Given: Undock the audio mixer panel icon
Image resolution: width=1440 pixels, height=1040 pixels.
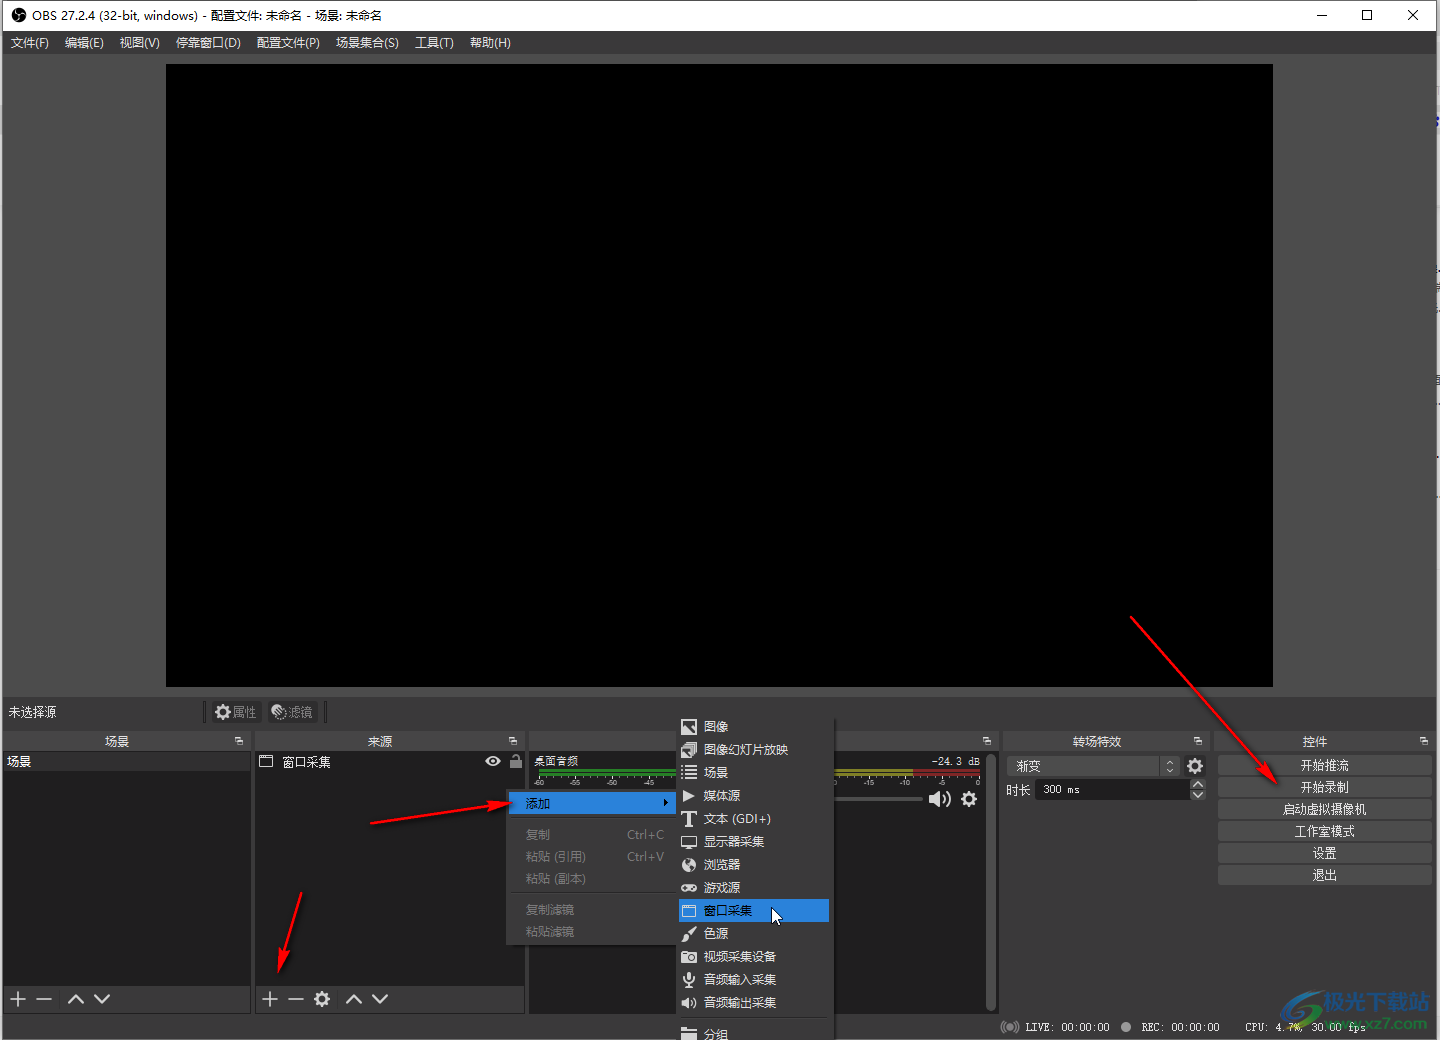Looking at the screenshot, I should click(x=987, y=741).
